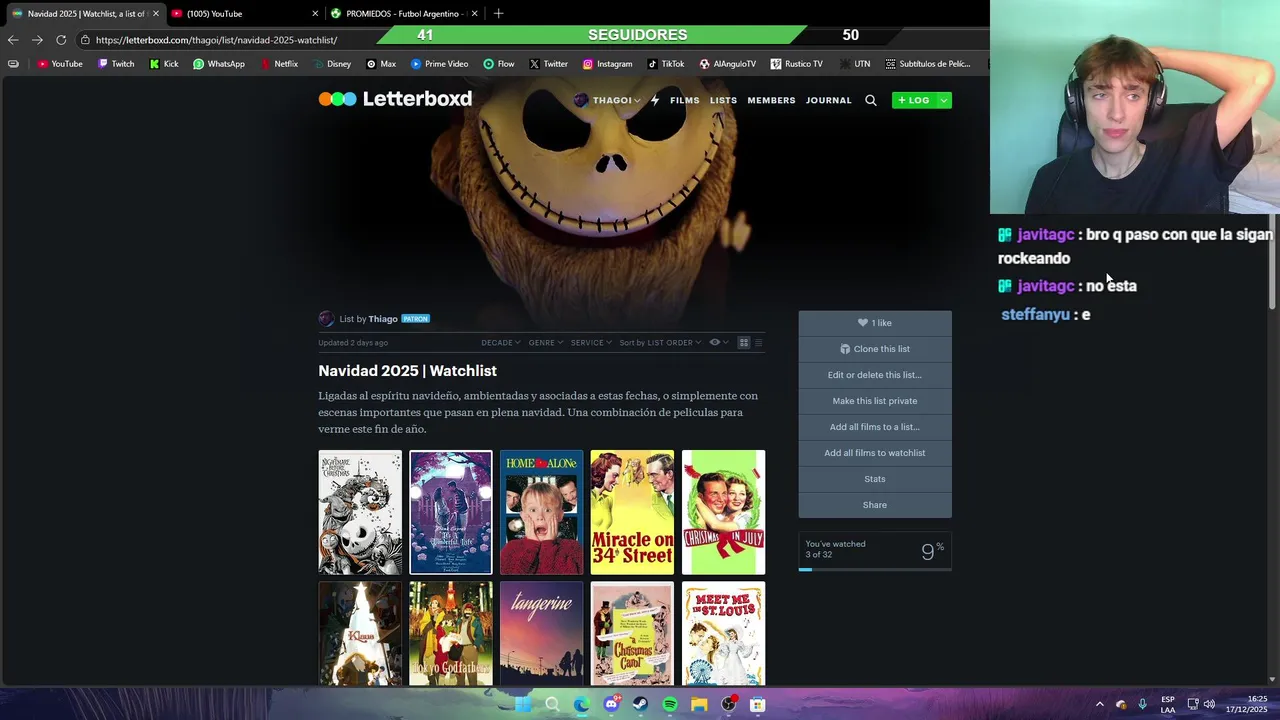
Task: Open the LISTS navigation item
Action: pos(723,100)
